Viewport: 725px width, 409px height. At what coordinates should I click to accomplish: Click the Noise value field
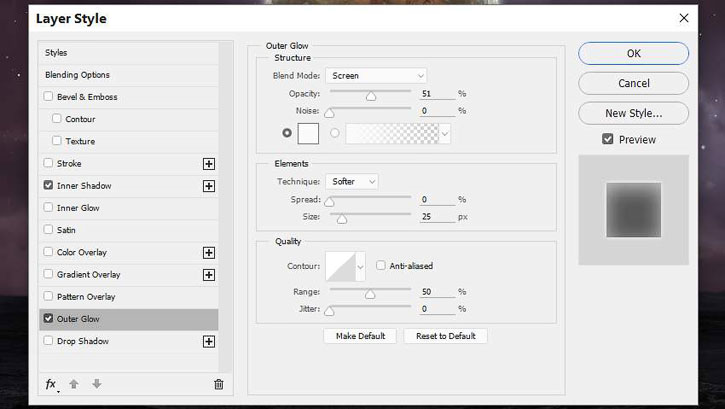coord(437,111)
